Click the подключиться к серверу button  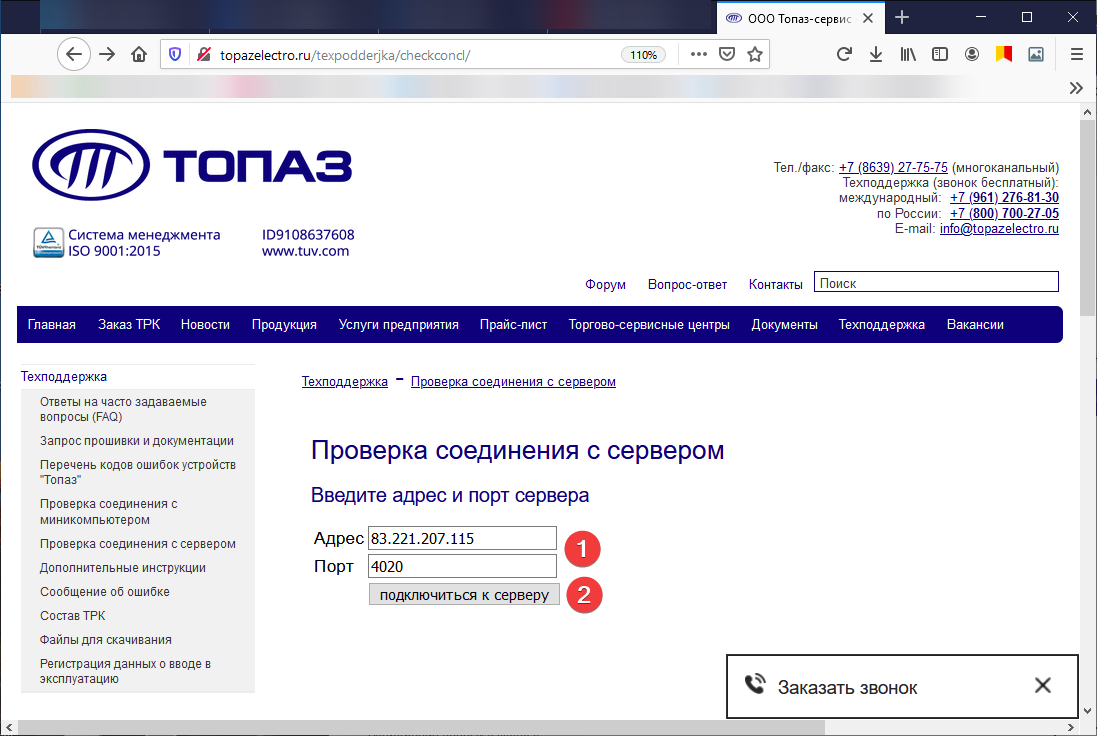click(x=464, y=595)
